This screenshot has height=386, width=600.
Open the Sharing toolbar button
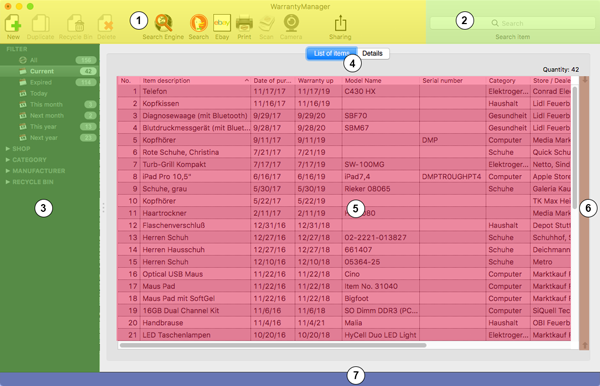(340, 23)
